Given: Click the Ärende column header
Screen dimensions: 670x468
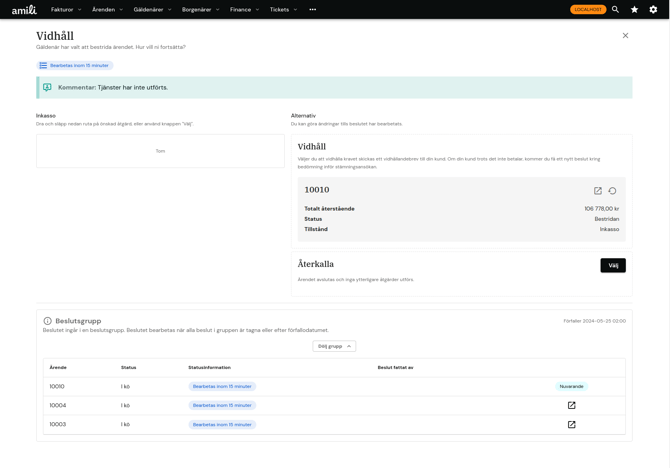Looking at the screenshot, I should [x=58, y=368].
